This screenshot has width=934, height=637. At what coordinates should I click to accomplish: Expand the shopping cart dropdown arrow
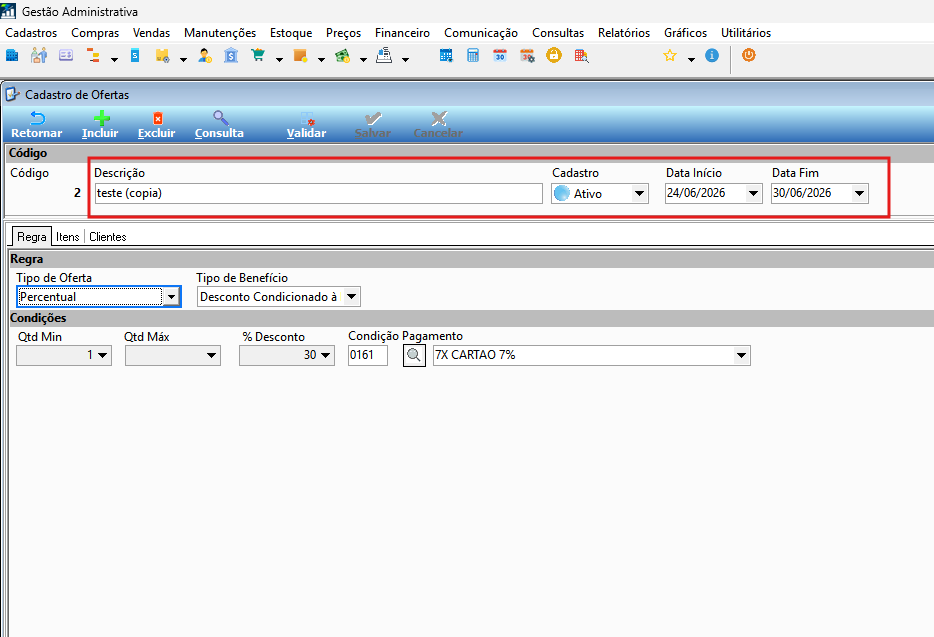point(279,60)
